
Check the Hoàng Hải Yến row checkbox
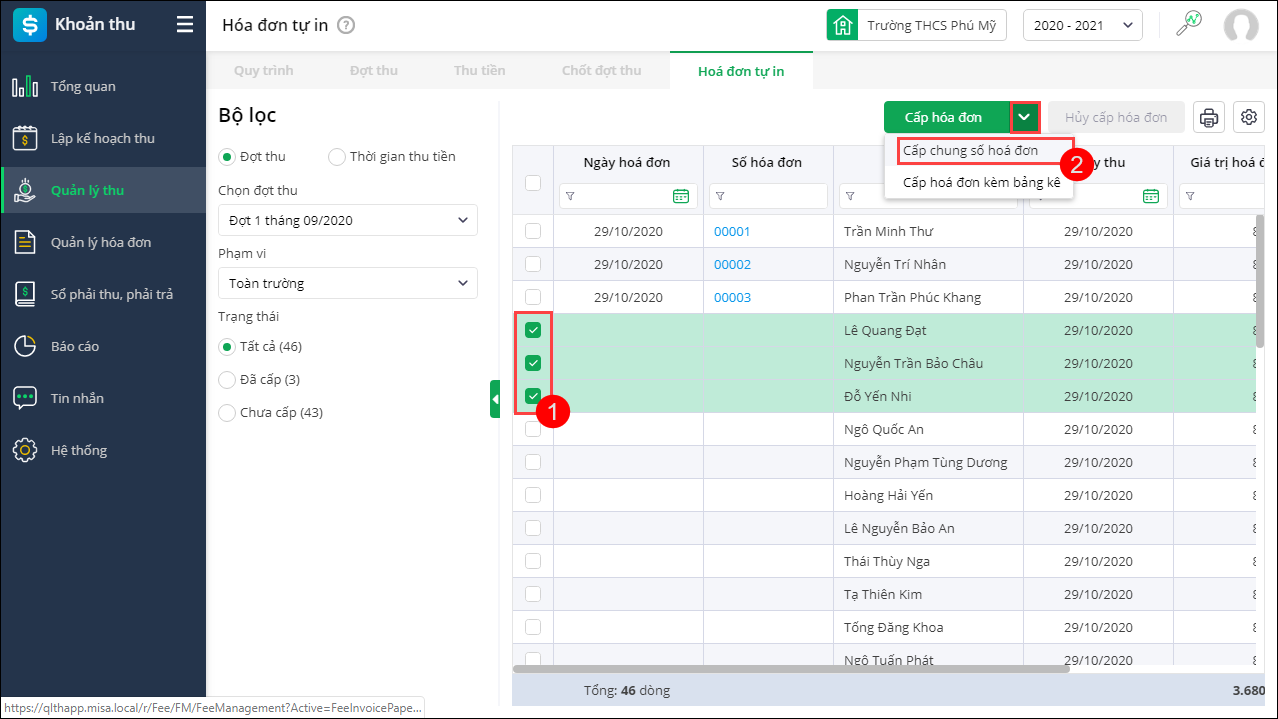pos(533,495)
